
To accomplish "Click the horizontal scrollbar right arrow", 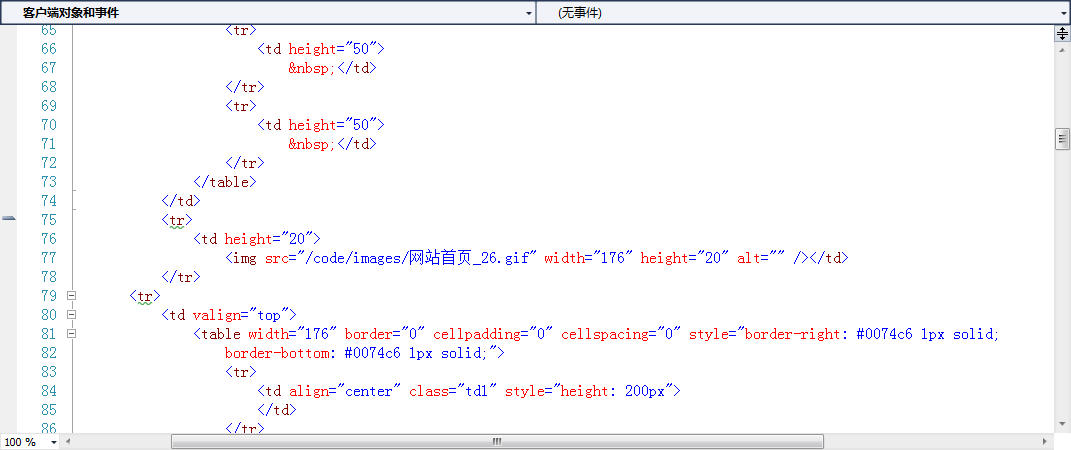I will 1045,441.
